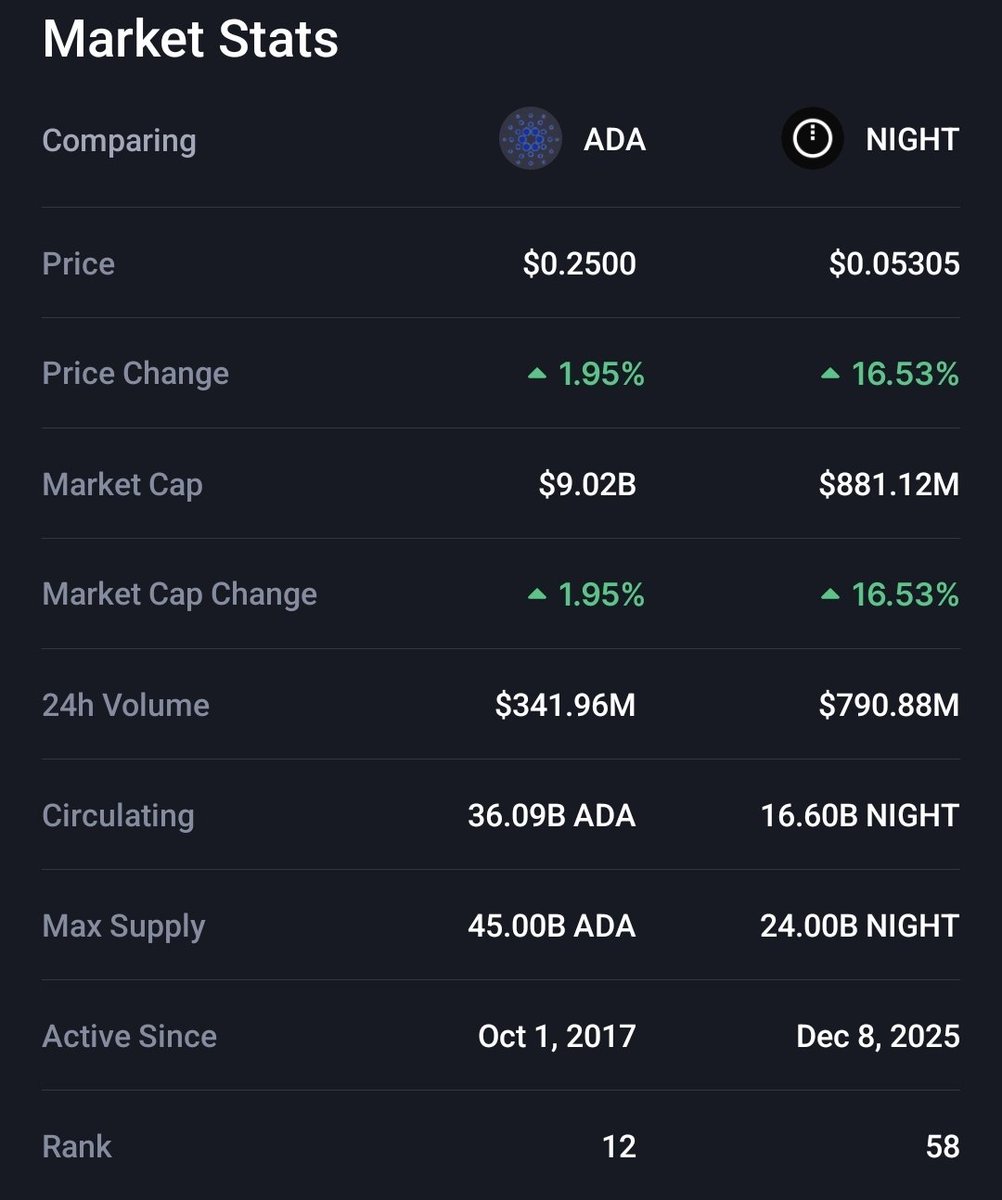Click NIGHT price change up arrow
This screenshot has width=1002, height=1200.
pyautogui.click(x=830, y=374)
